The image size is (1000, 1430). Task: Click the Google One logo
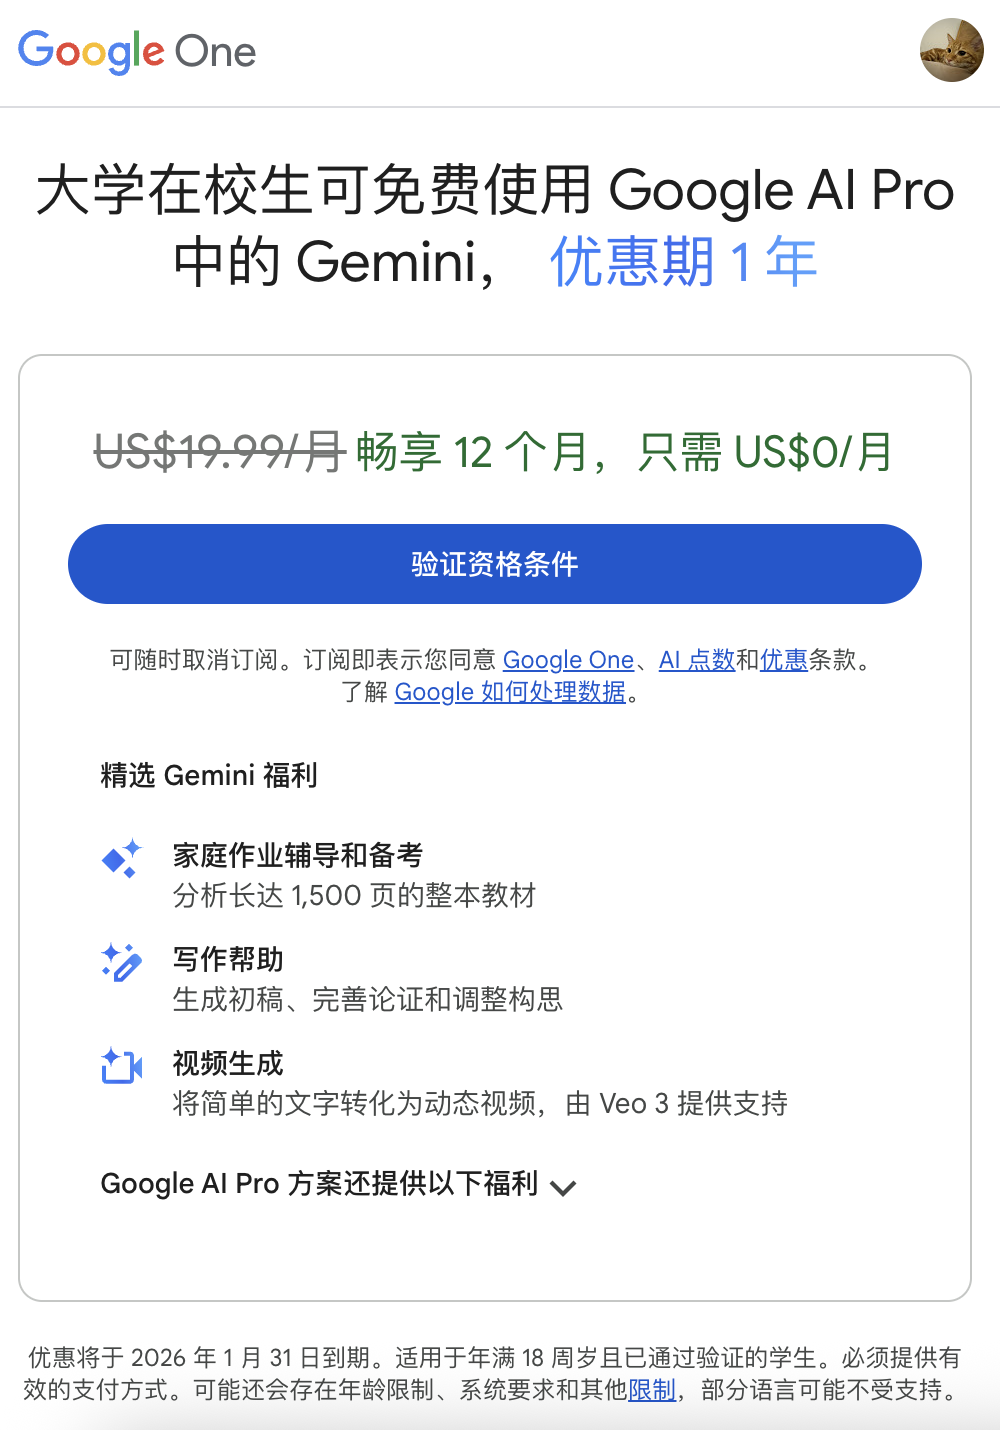[137, 51]
